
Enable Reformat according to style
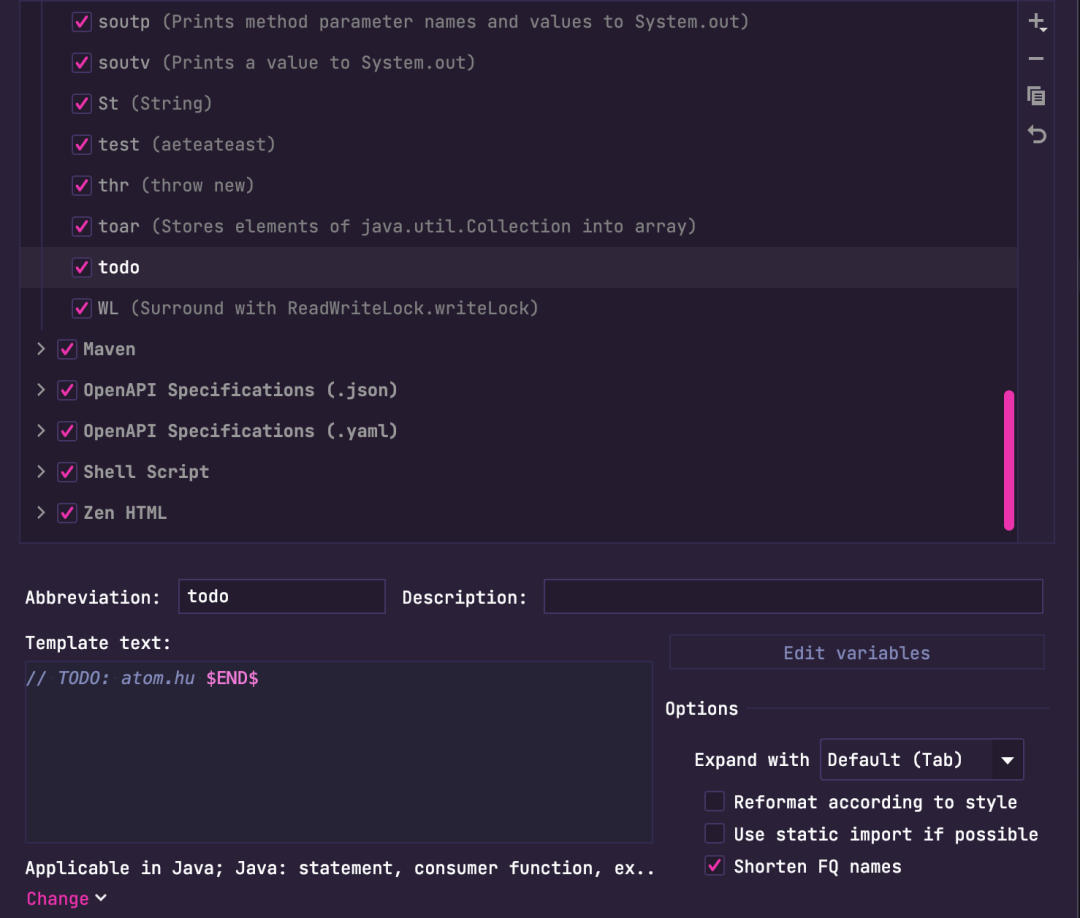click(715, 801)
